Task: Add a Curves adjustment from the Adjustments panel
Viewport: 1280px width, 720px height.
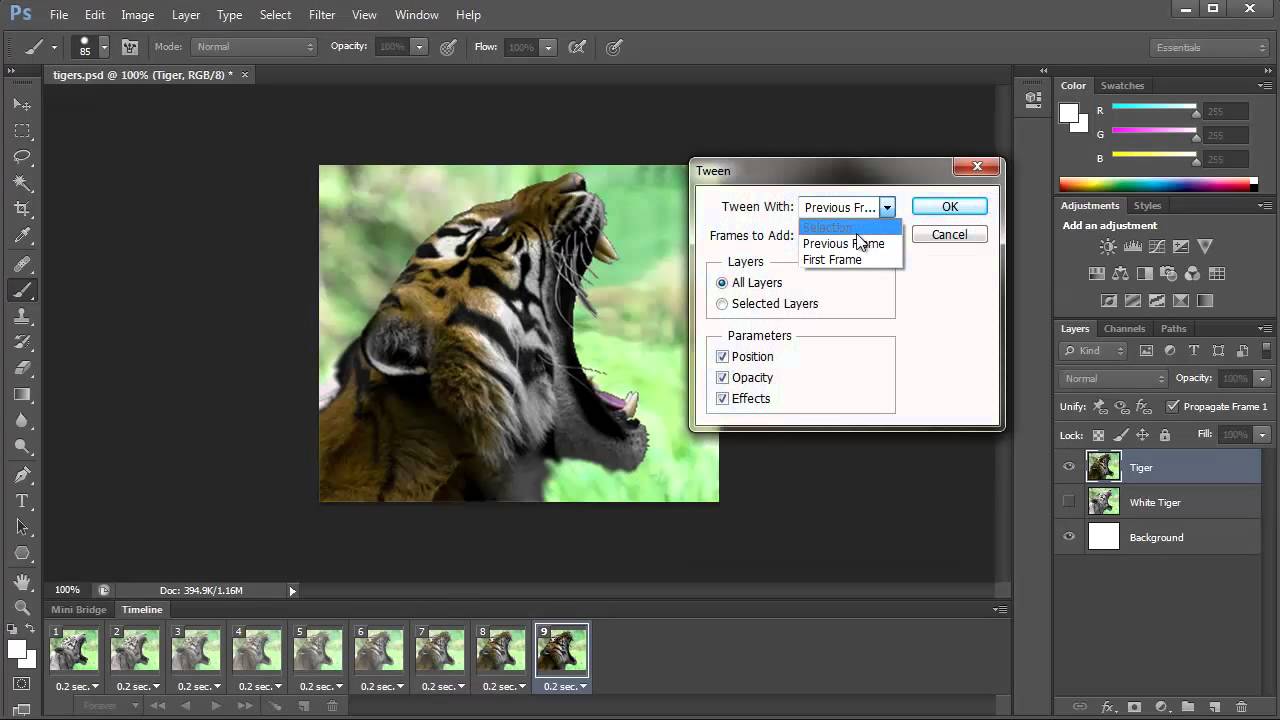Action: (1156, 246)
